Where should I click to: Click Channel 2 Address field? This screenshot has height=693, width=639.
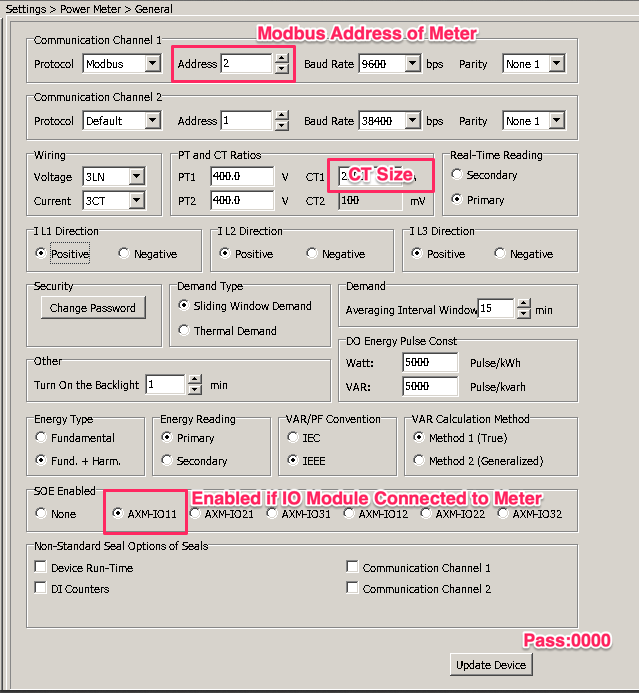(x=246, y=120)
